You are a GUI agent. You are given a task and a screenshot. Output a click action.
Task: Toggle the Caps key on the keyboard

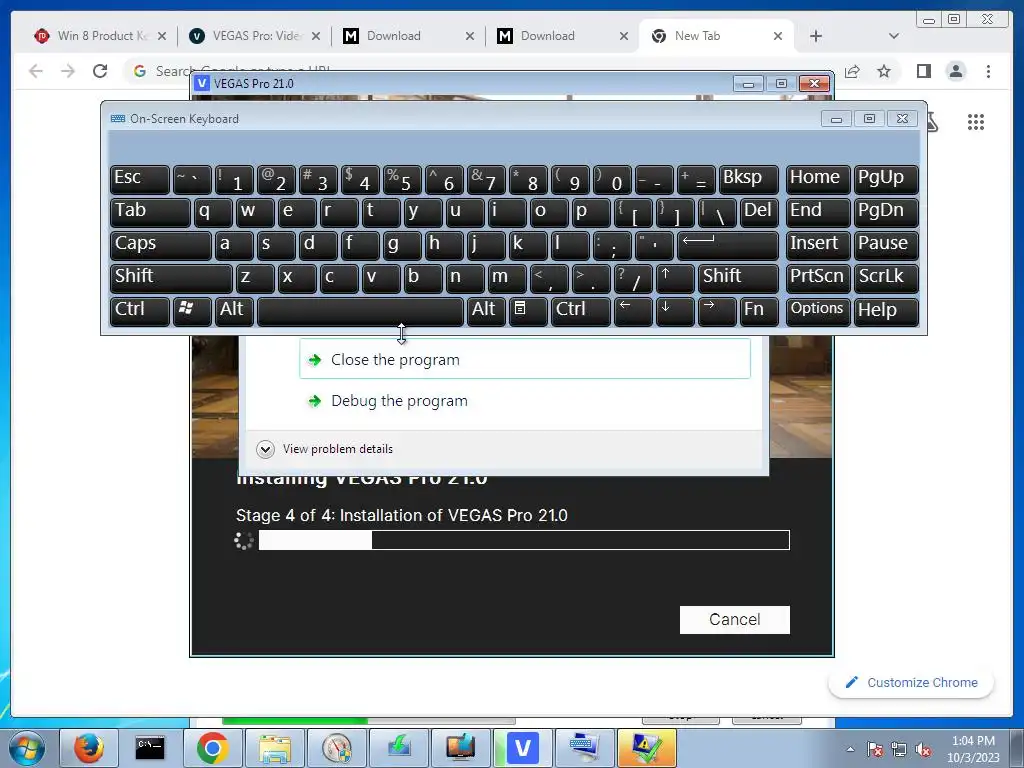click(161, 245)
